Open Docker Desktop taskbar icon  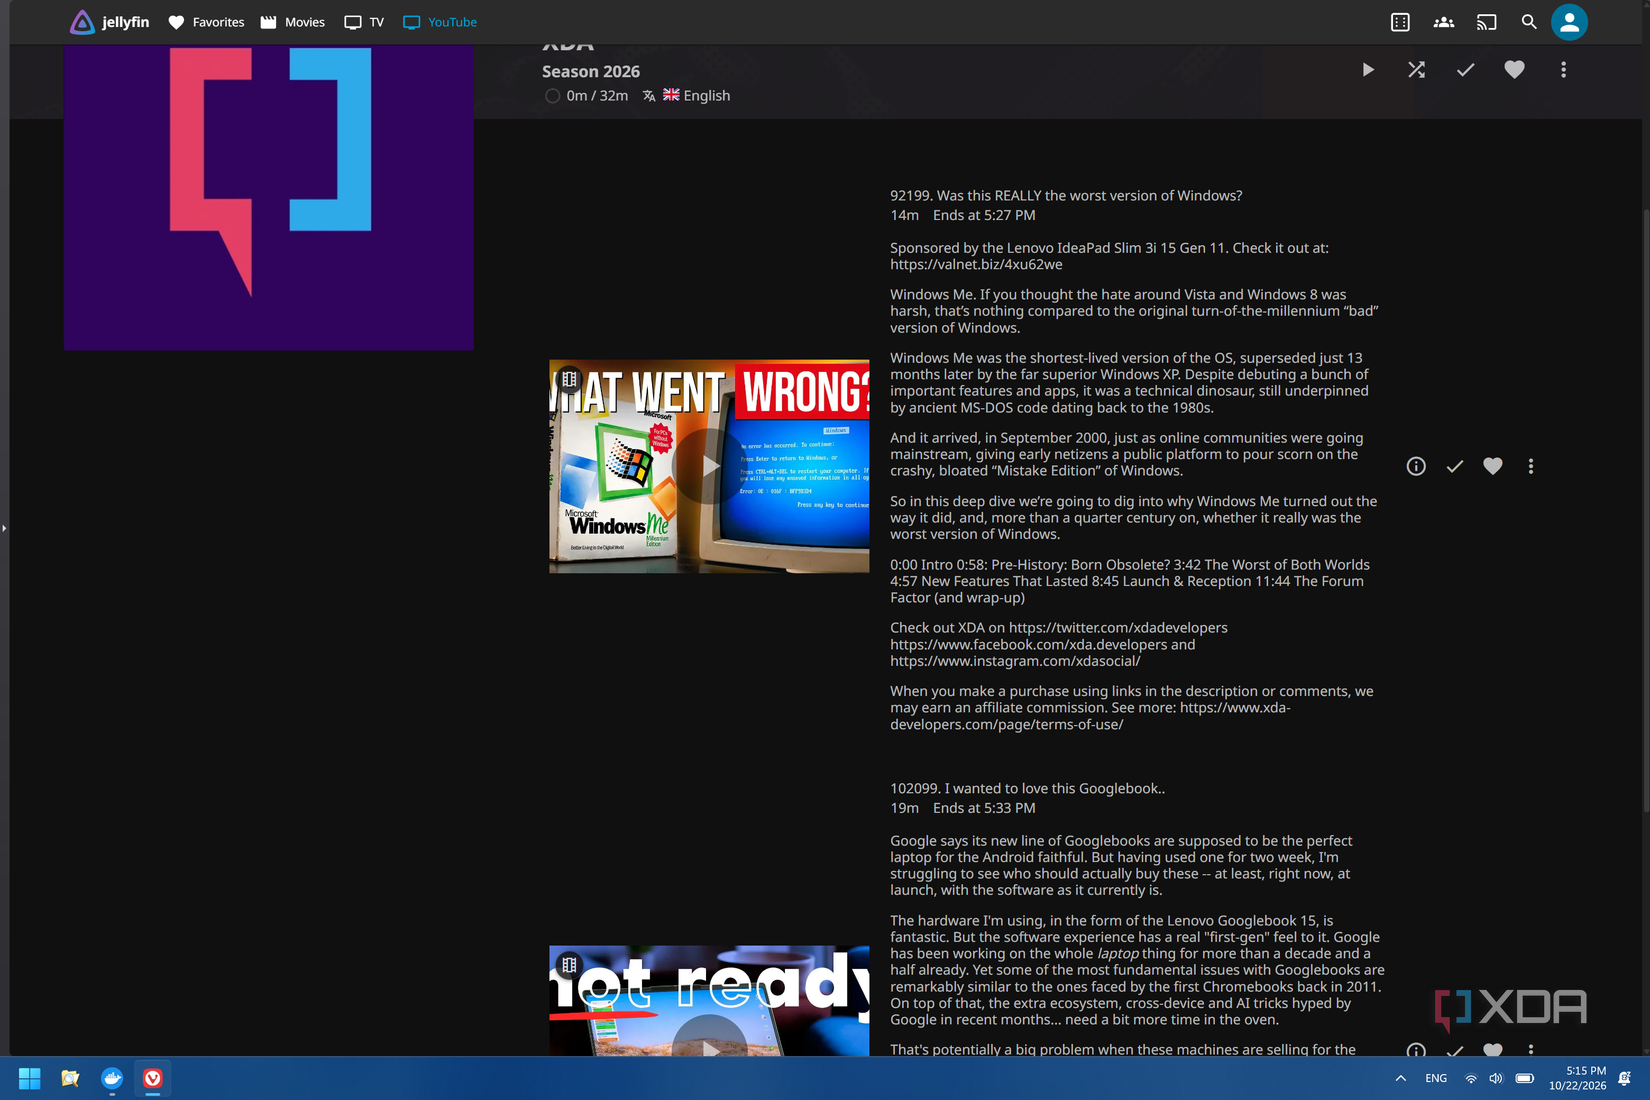click(112, 1078)
